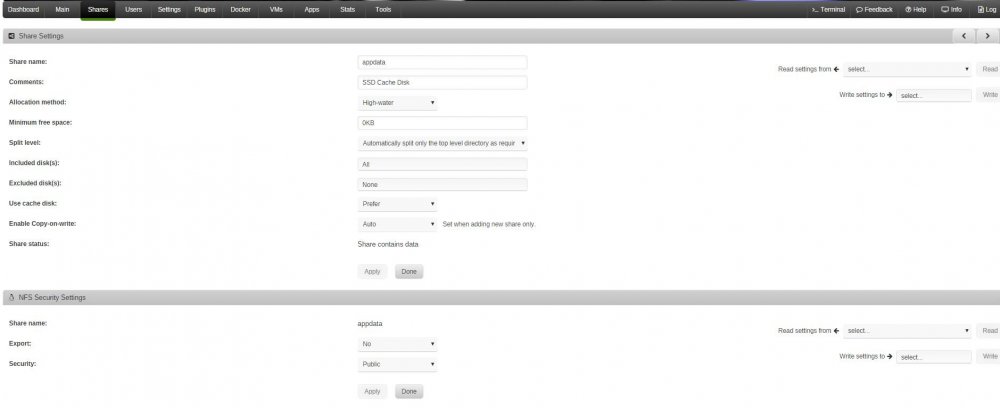Open the Use cache disk dropdown
This screenshot has height=408, width=1000.
(x=397, y=204)
